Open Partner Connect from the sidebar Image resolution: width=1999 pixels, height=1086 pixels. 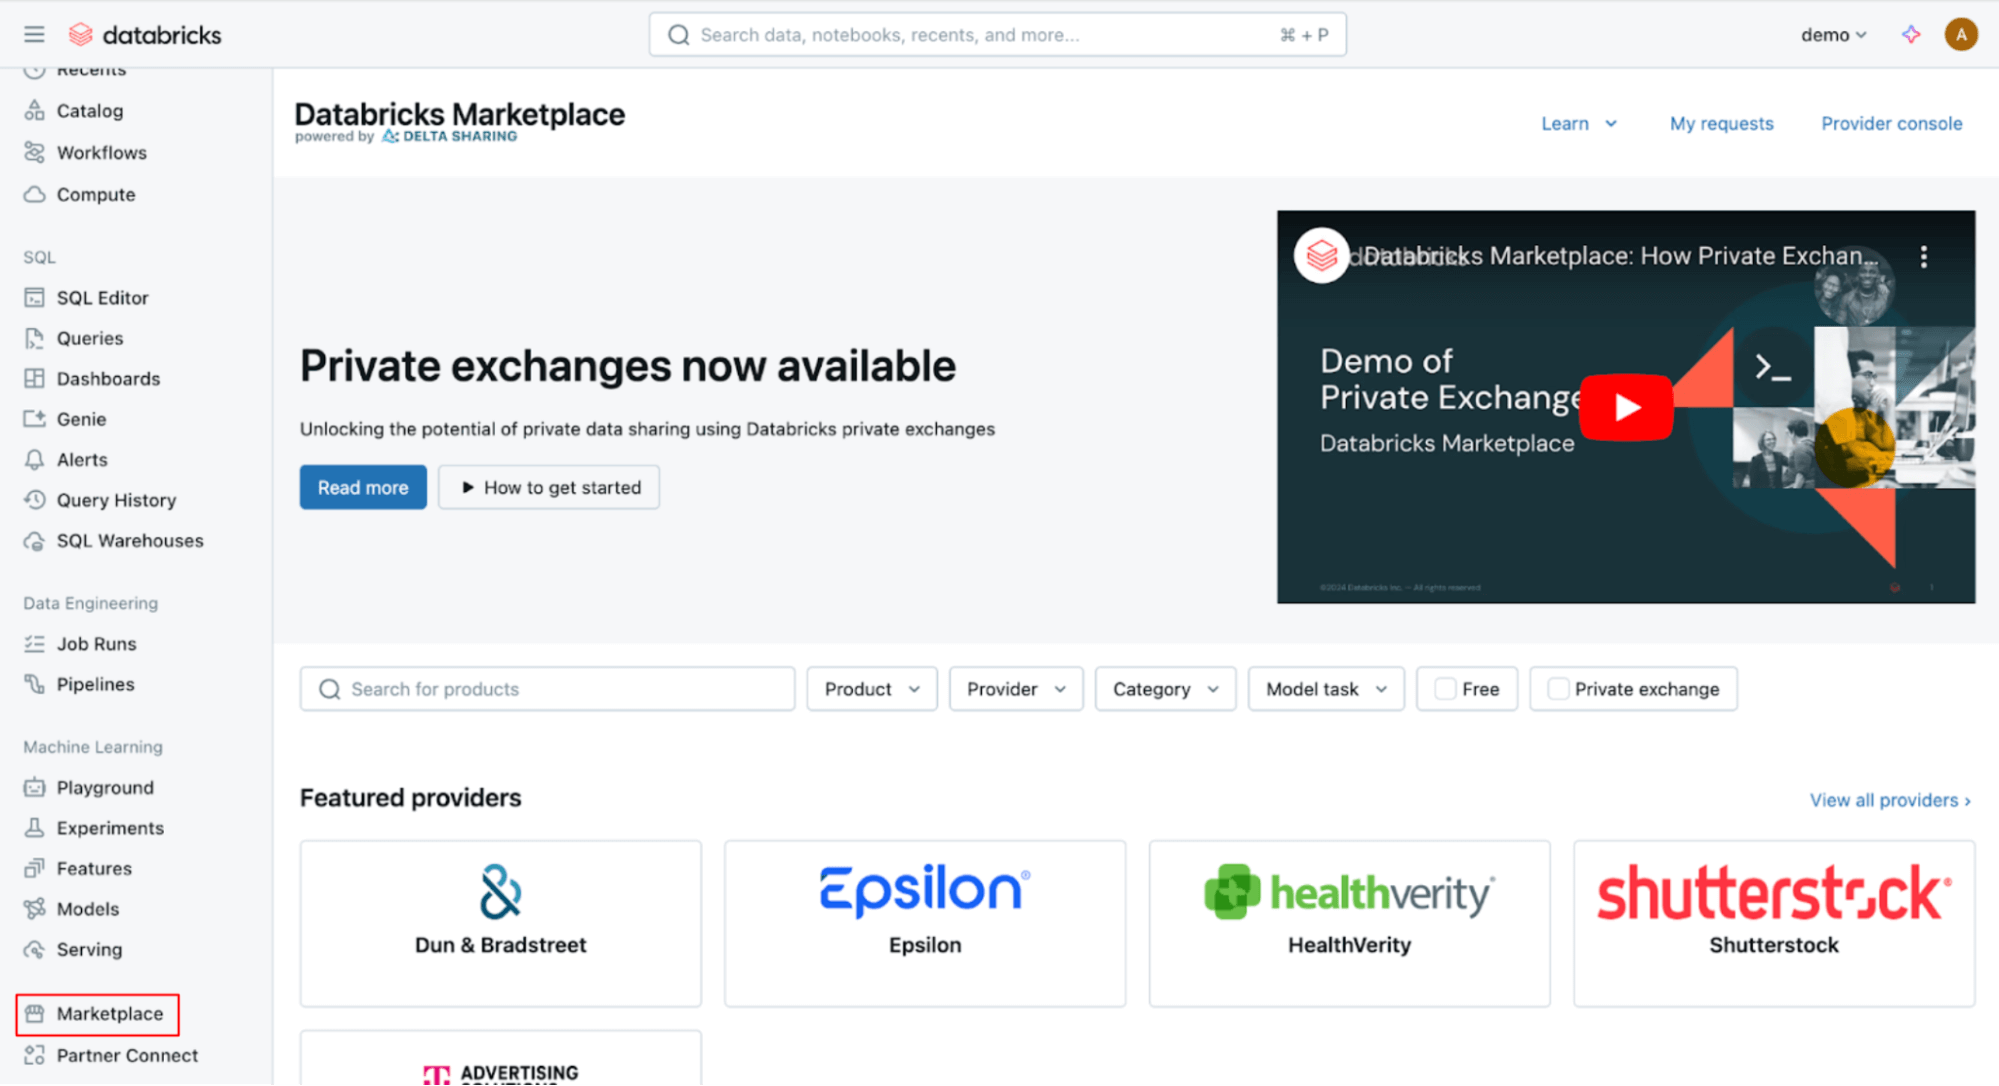tap(126, 1055)
